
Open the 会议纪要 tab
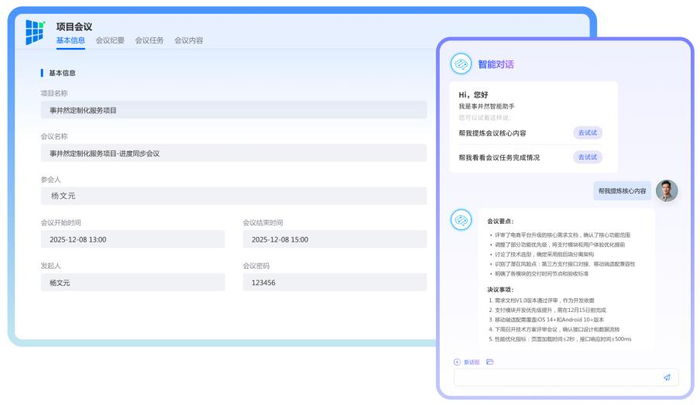tap(110, 40)
